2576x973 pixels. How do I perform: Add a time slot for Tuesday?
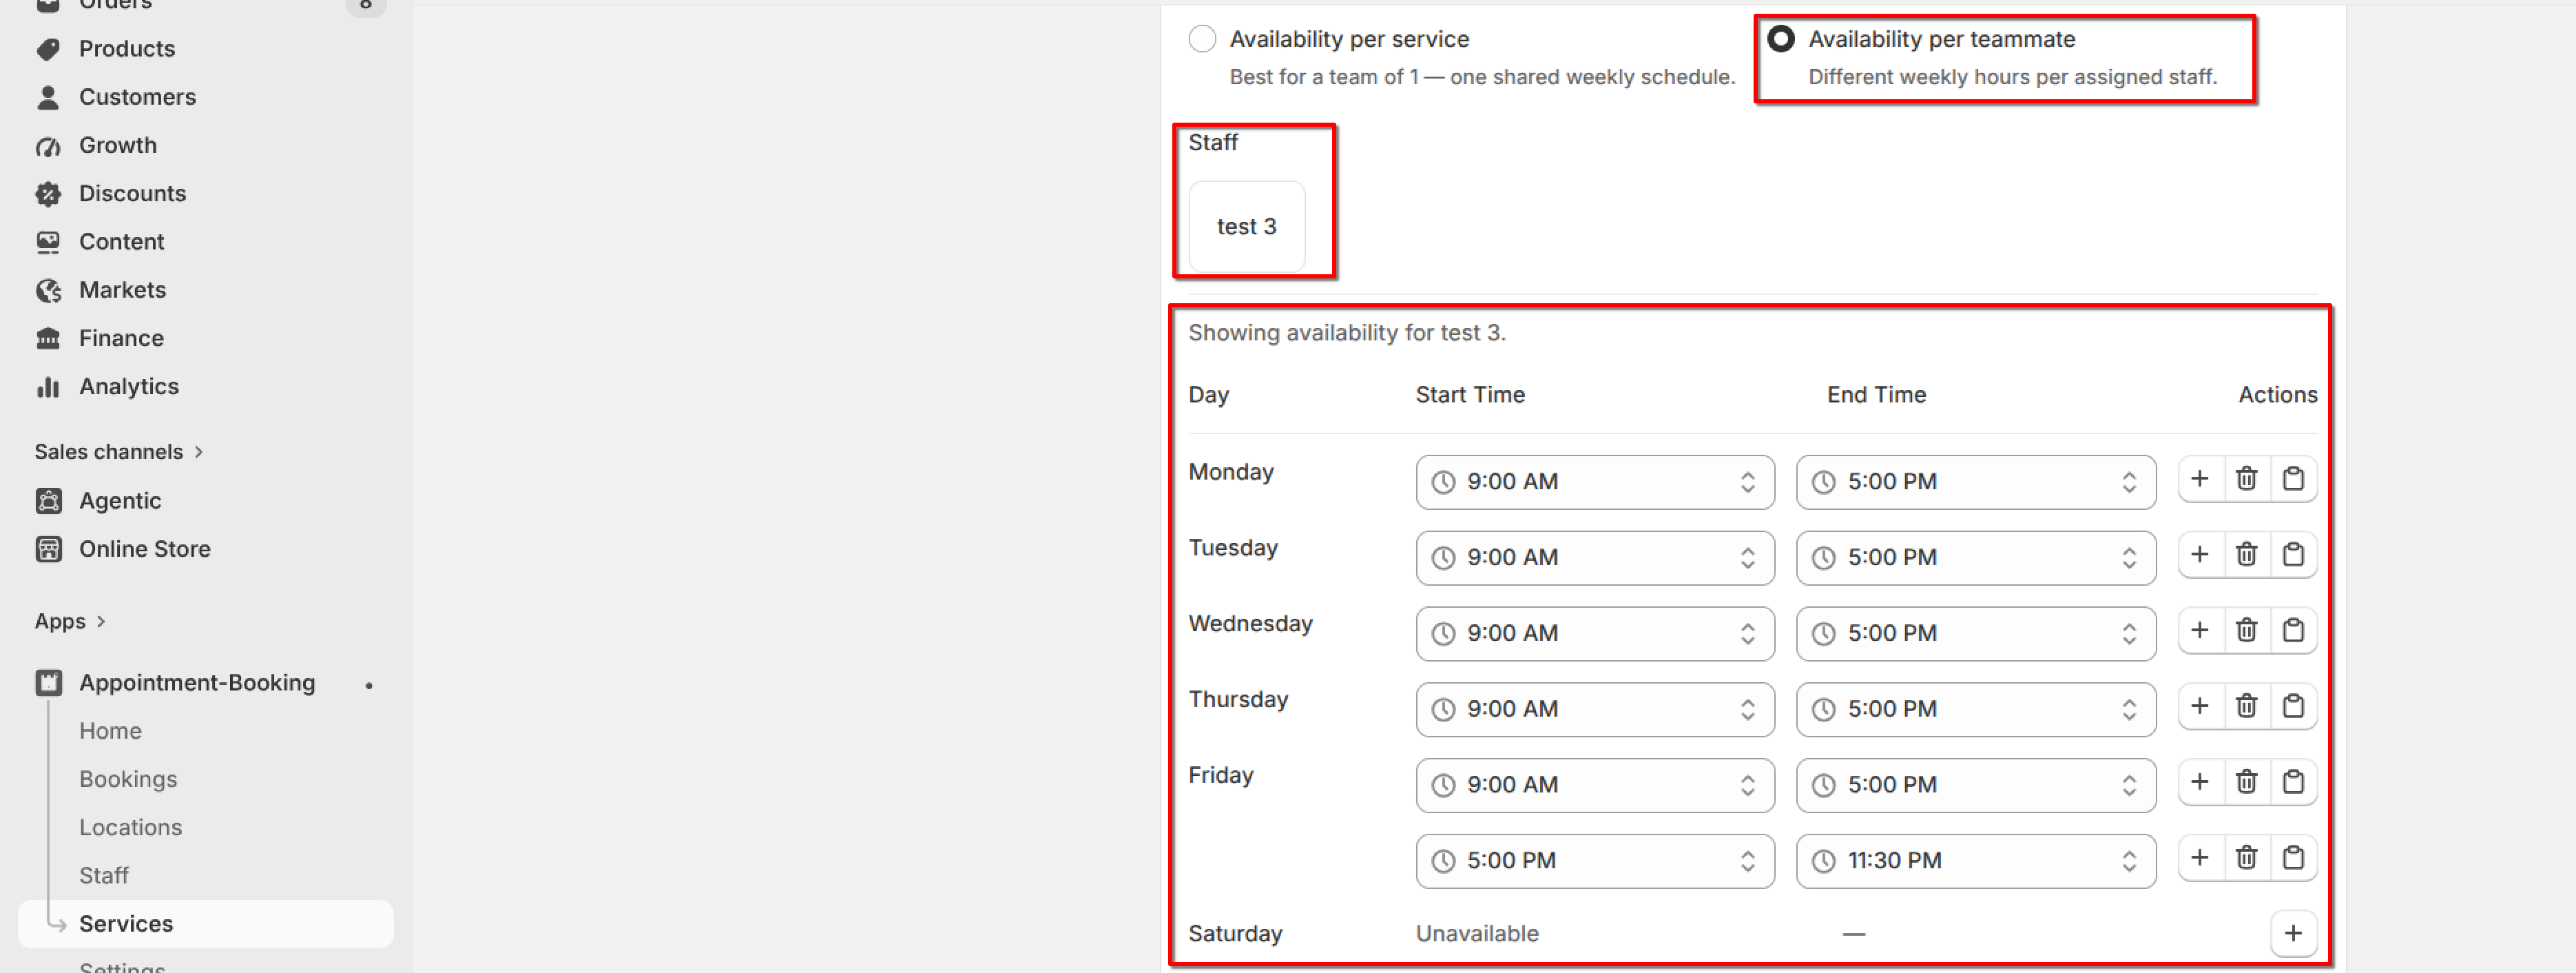pyautogui.click(x=2200, y=555)
